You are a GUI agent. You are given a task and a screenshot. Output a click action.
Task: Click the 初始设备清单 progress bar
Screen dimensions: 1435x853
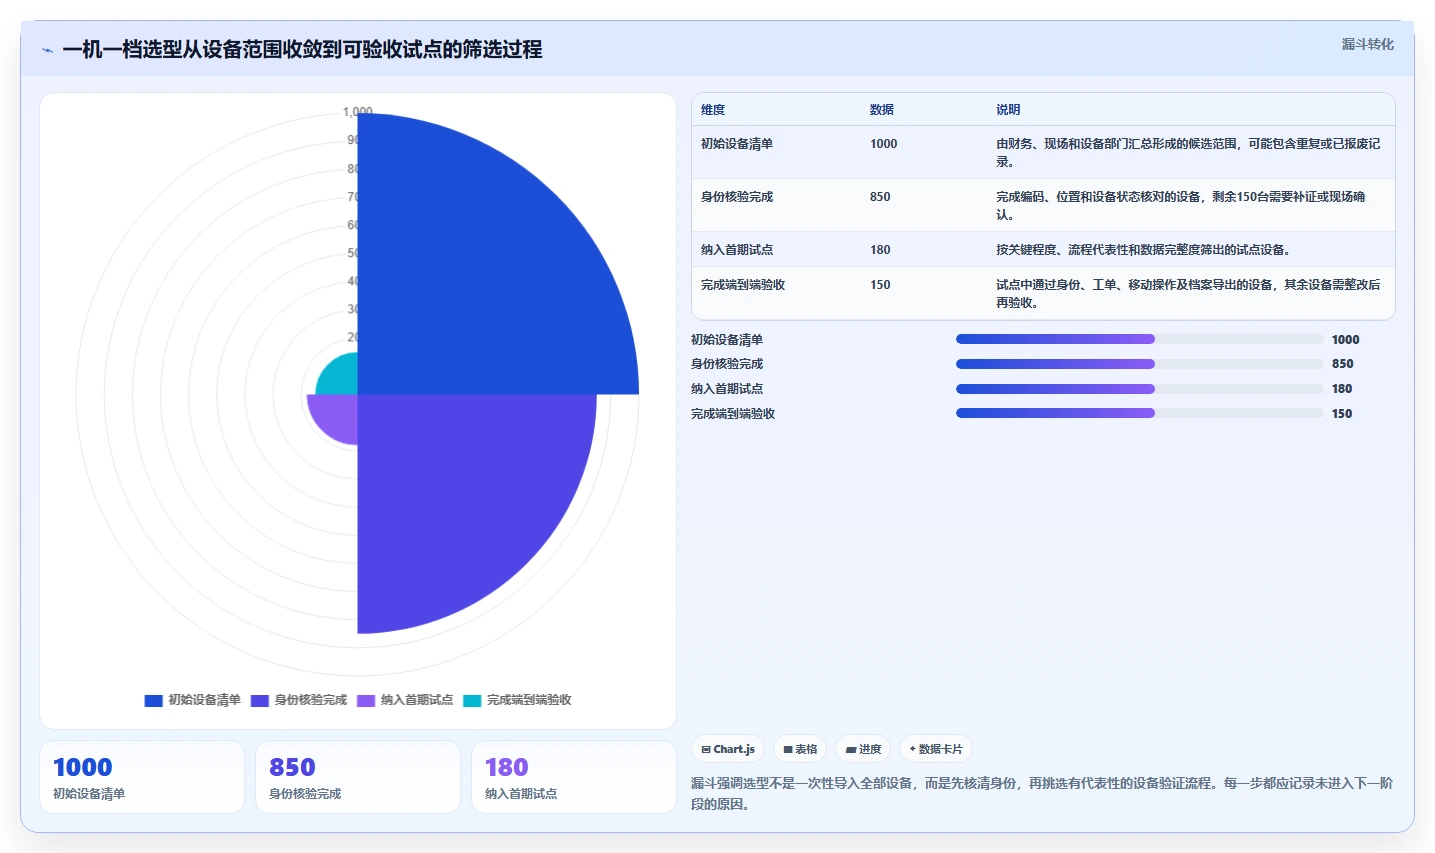click(x=1139, y=339)
